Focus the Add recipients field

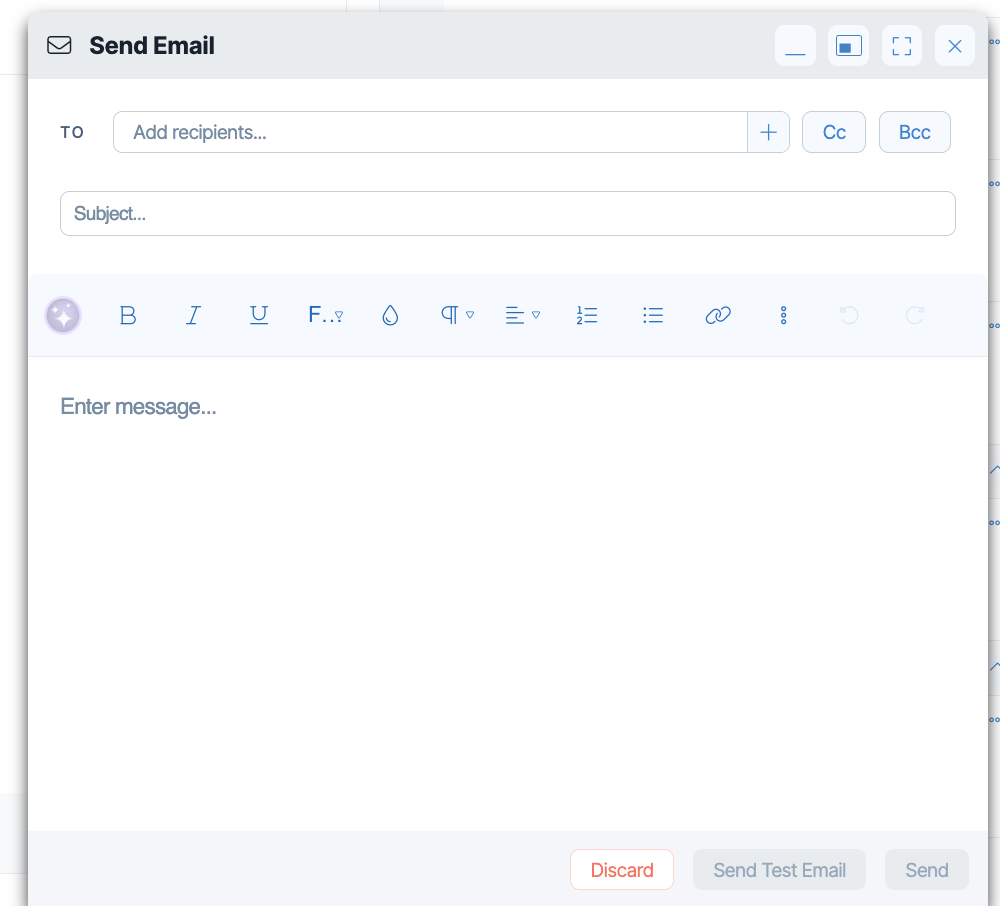(430, 132)
